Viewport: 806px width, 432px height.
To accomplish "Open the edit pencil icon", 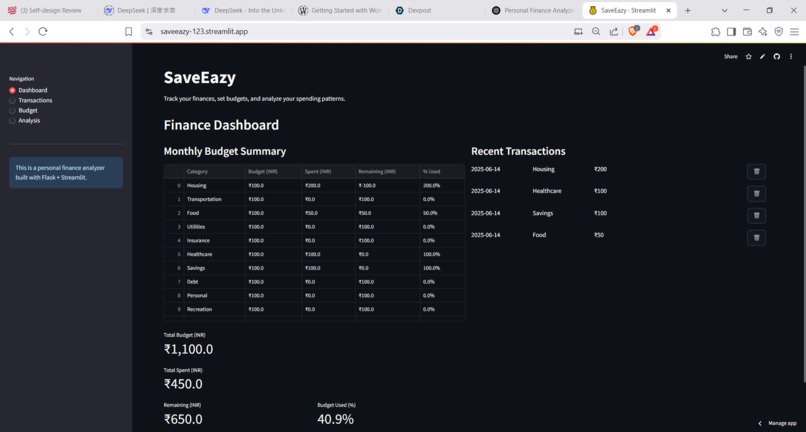I will (763, 57).
